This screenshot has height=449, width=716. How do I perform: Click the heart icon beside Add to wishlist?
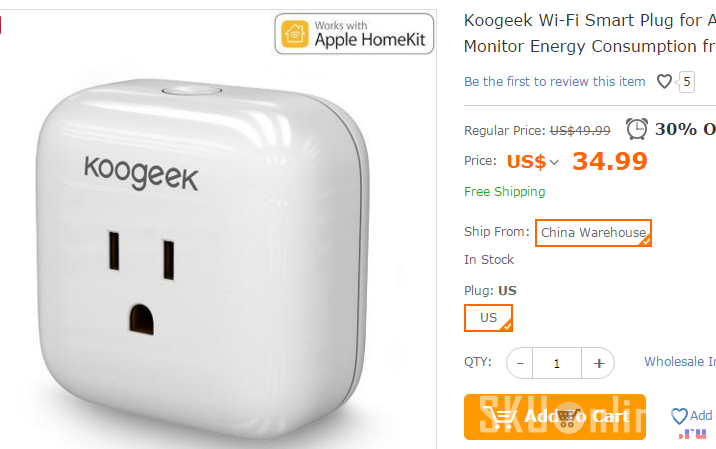point(679,416)
